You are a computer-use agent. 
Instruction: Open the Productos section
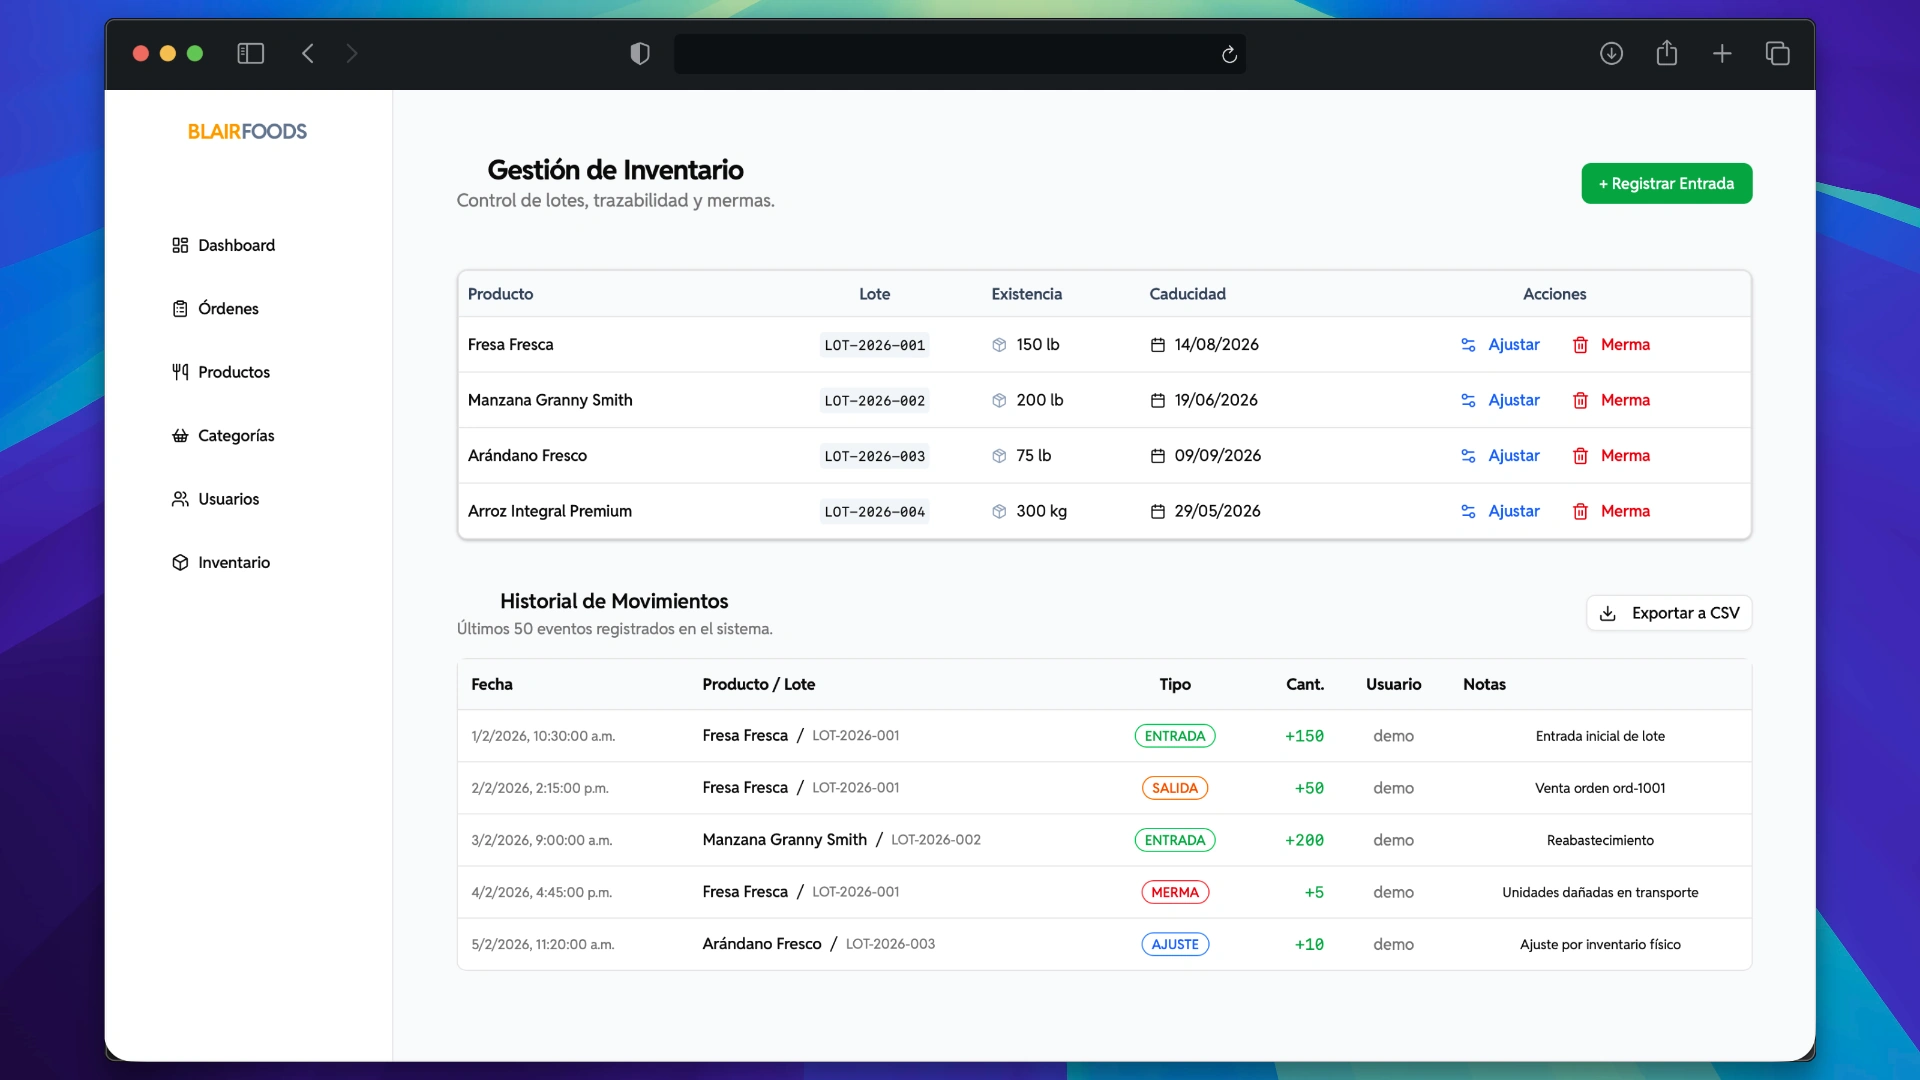(234, 372)
